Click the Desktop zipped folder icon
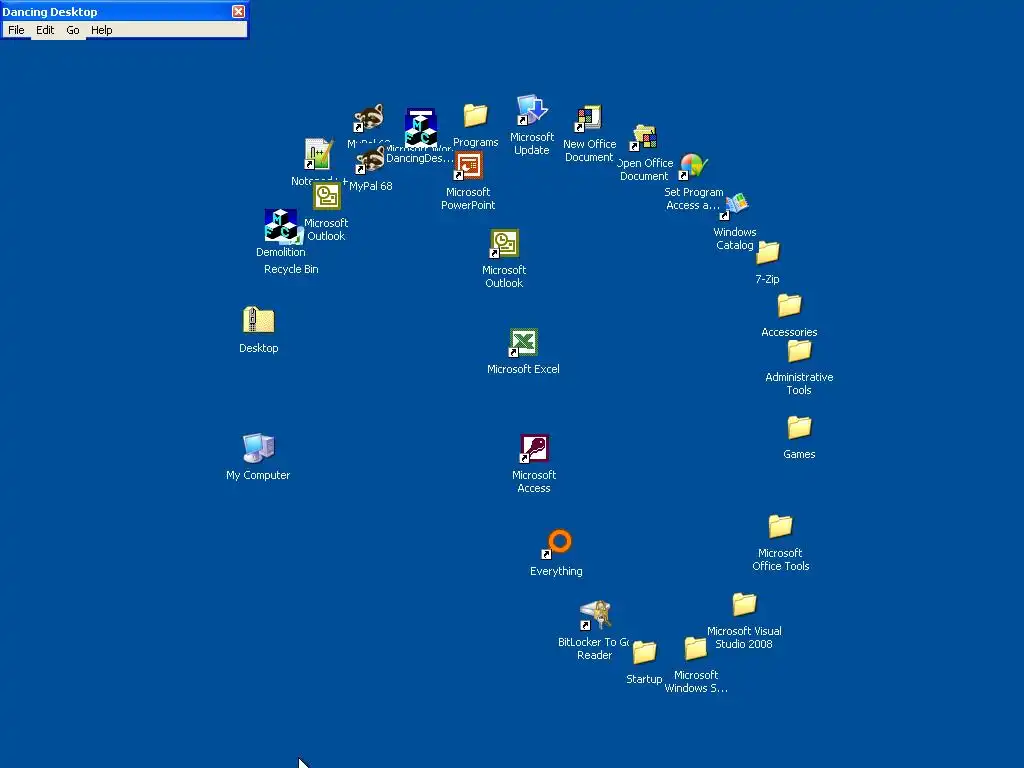1024x768 pixels. point(259,321)
